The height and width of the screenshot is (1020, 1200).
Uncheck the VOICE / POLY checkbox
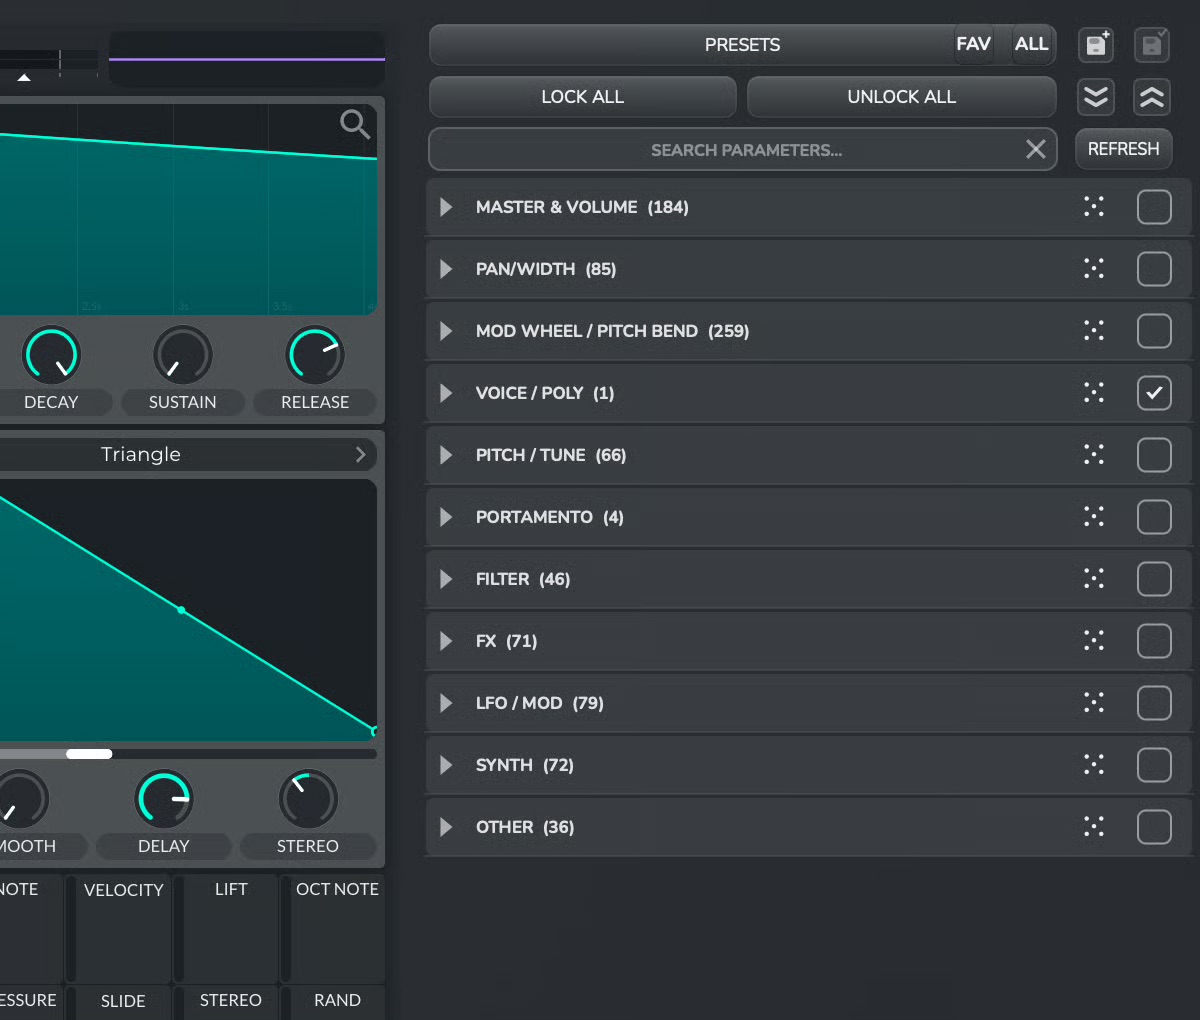click(x=1154, y=393)
